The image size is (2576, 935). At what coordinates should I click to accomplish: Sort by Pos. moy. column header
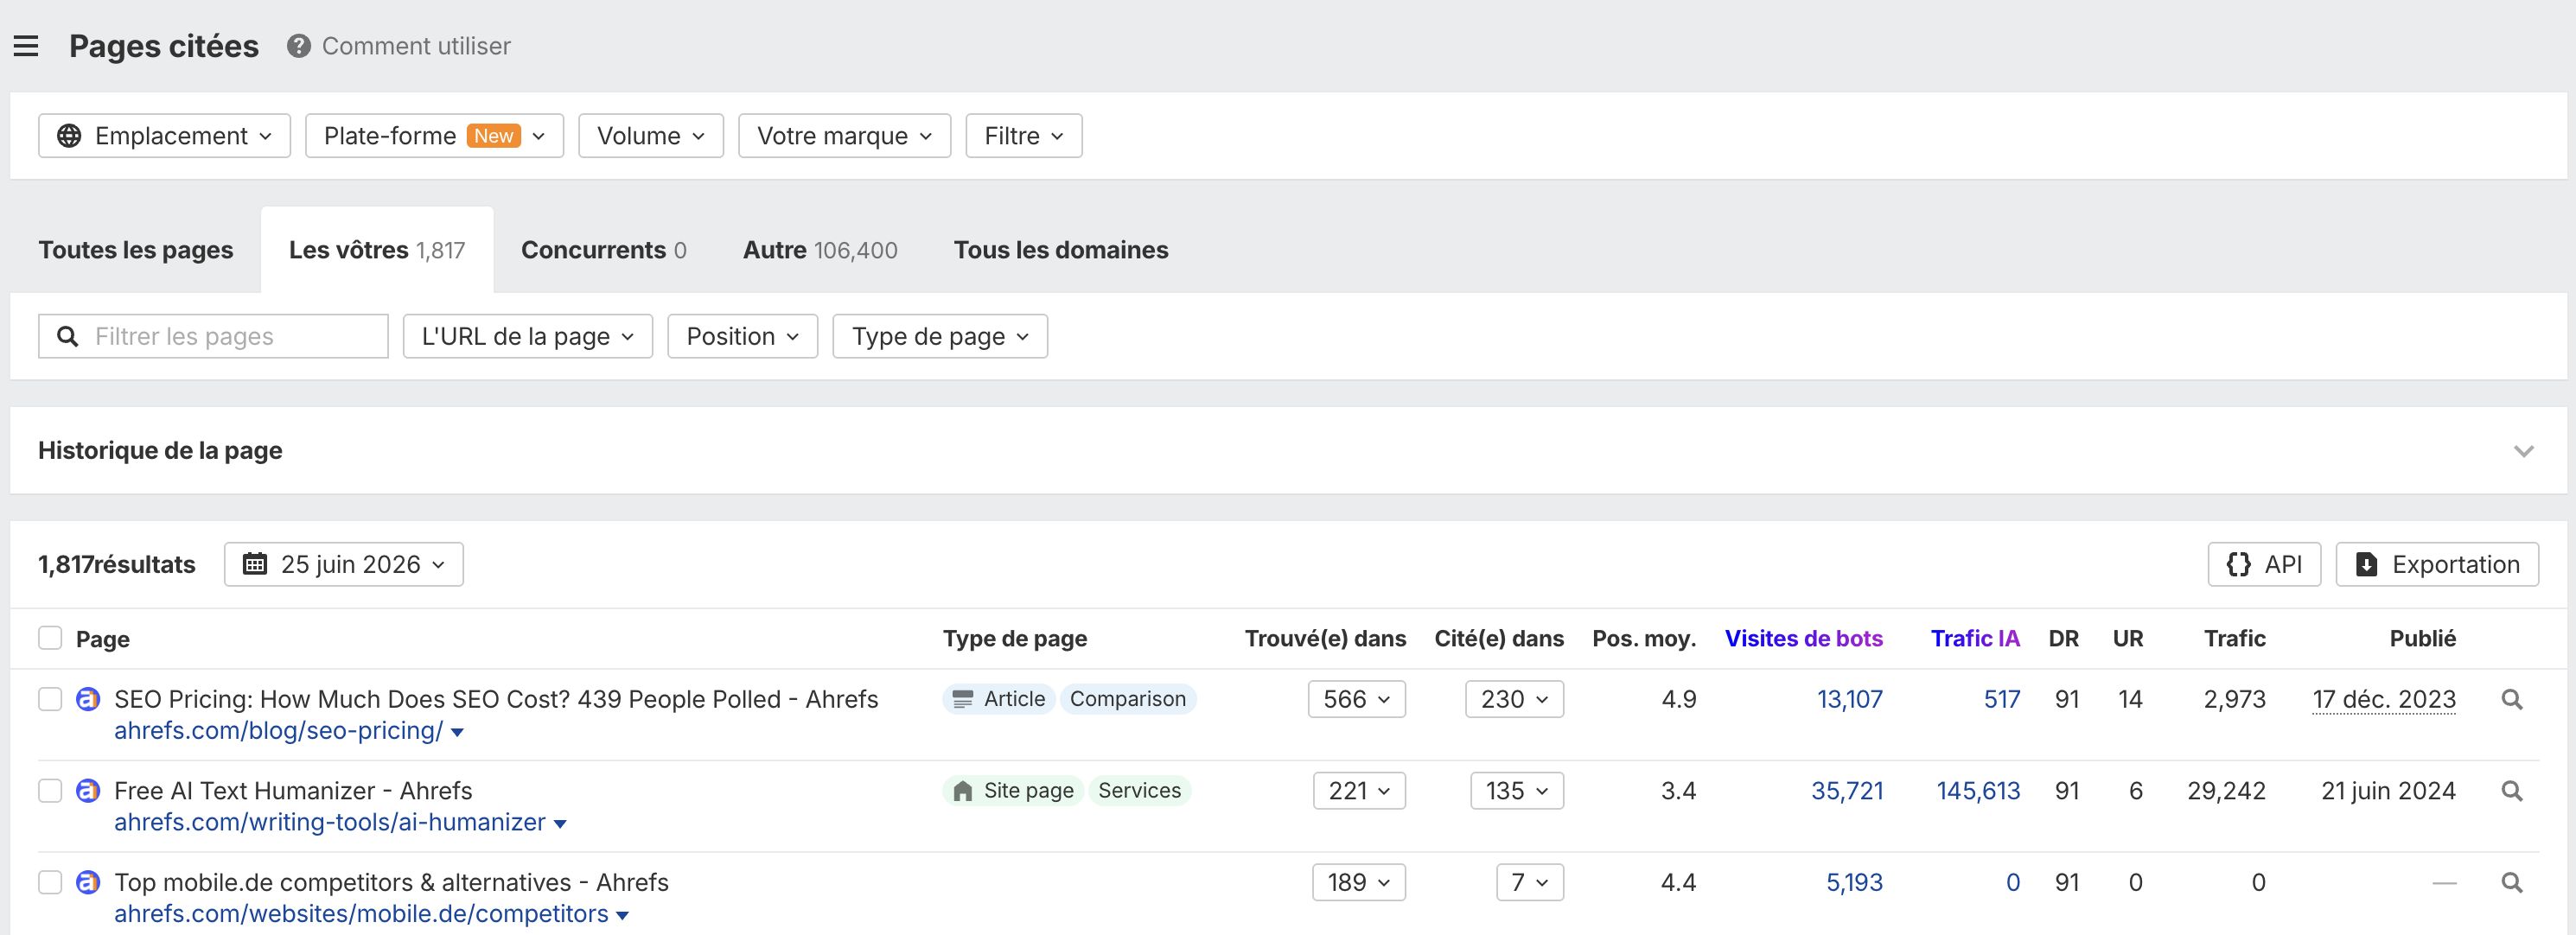[x=1644, y=638]
